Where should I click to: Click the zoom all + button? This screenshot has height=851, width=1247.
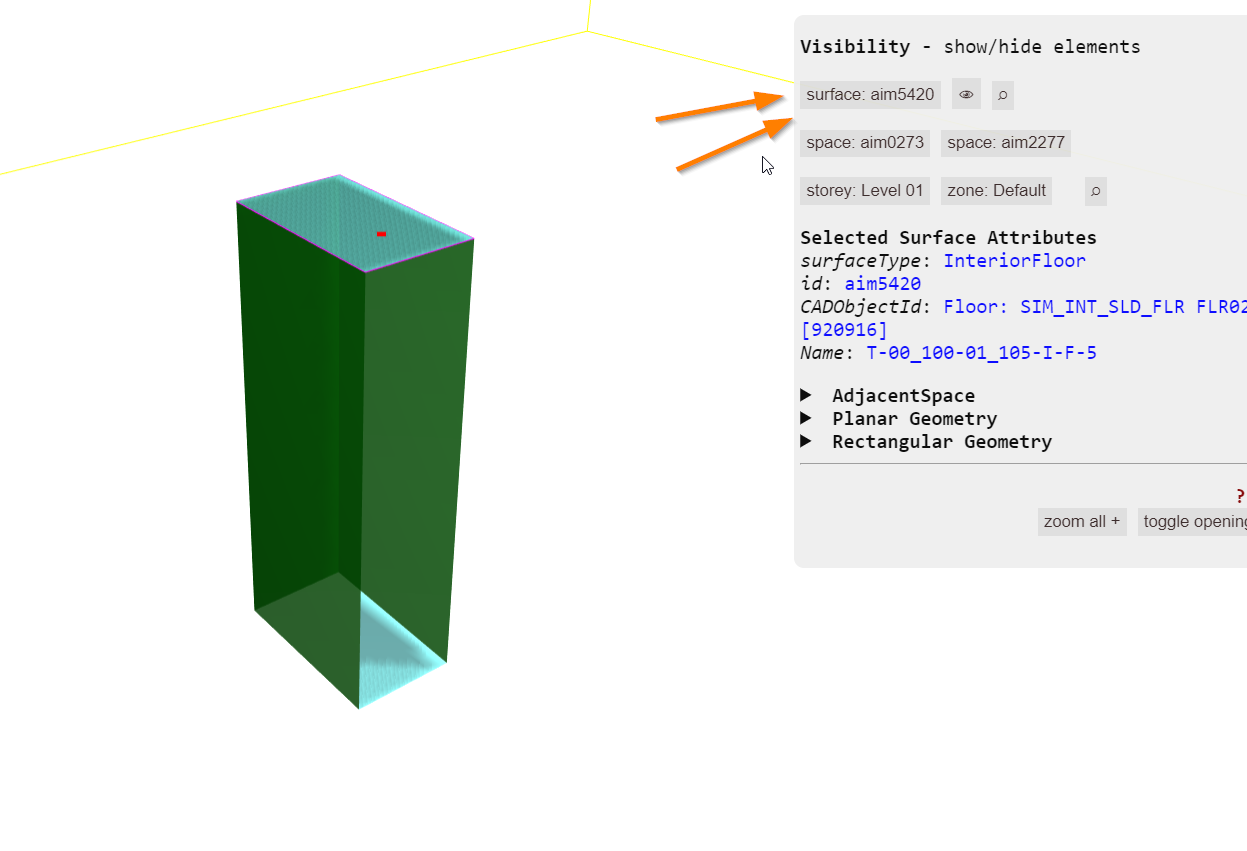1082,522
